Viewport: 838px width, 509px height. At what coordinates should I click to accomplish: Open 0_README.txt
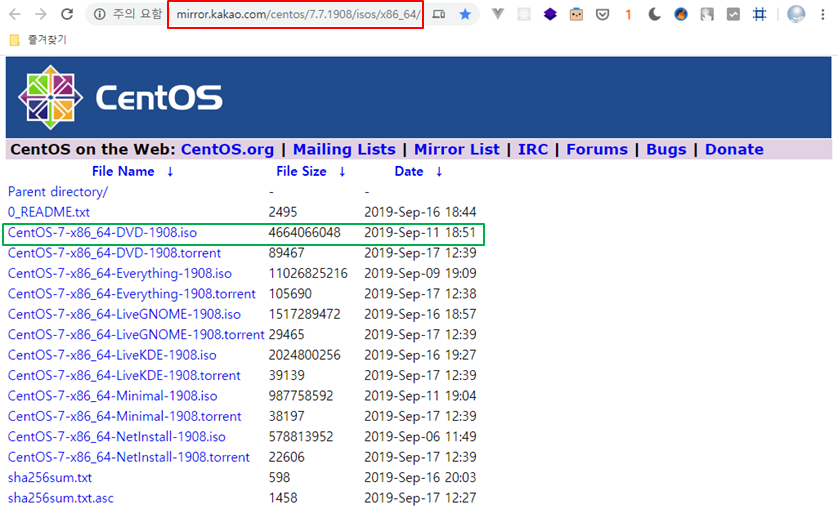click(49, 212)
